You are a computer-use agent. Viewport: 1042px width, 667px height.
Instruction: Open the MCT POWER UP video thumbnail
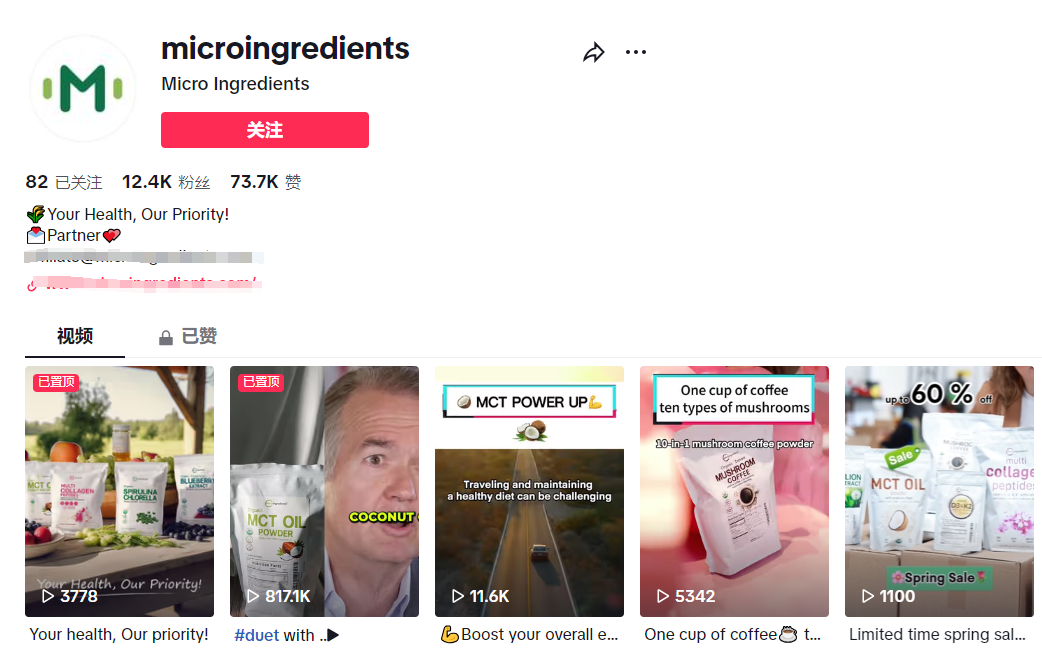tap(529, 490)
